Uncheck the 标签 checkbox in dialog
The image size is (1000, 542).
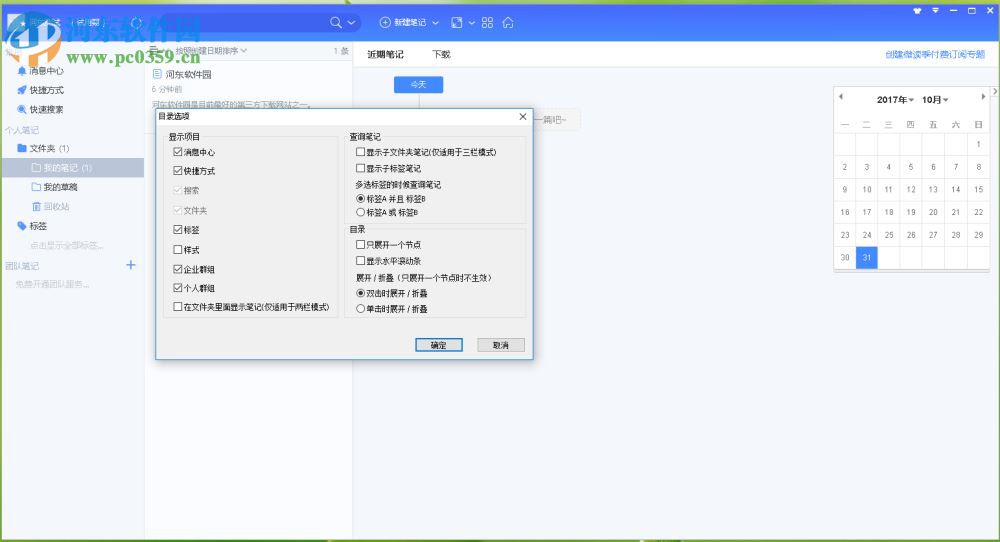(x=178, y=229)
